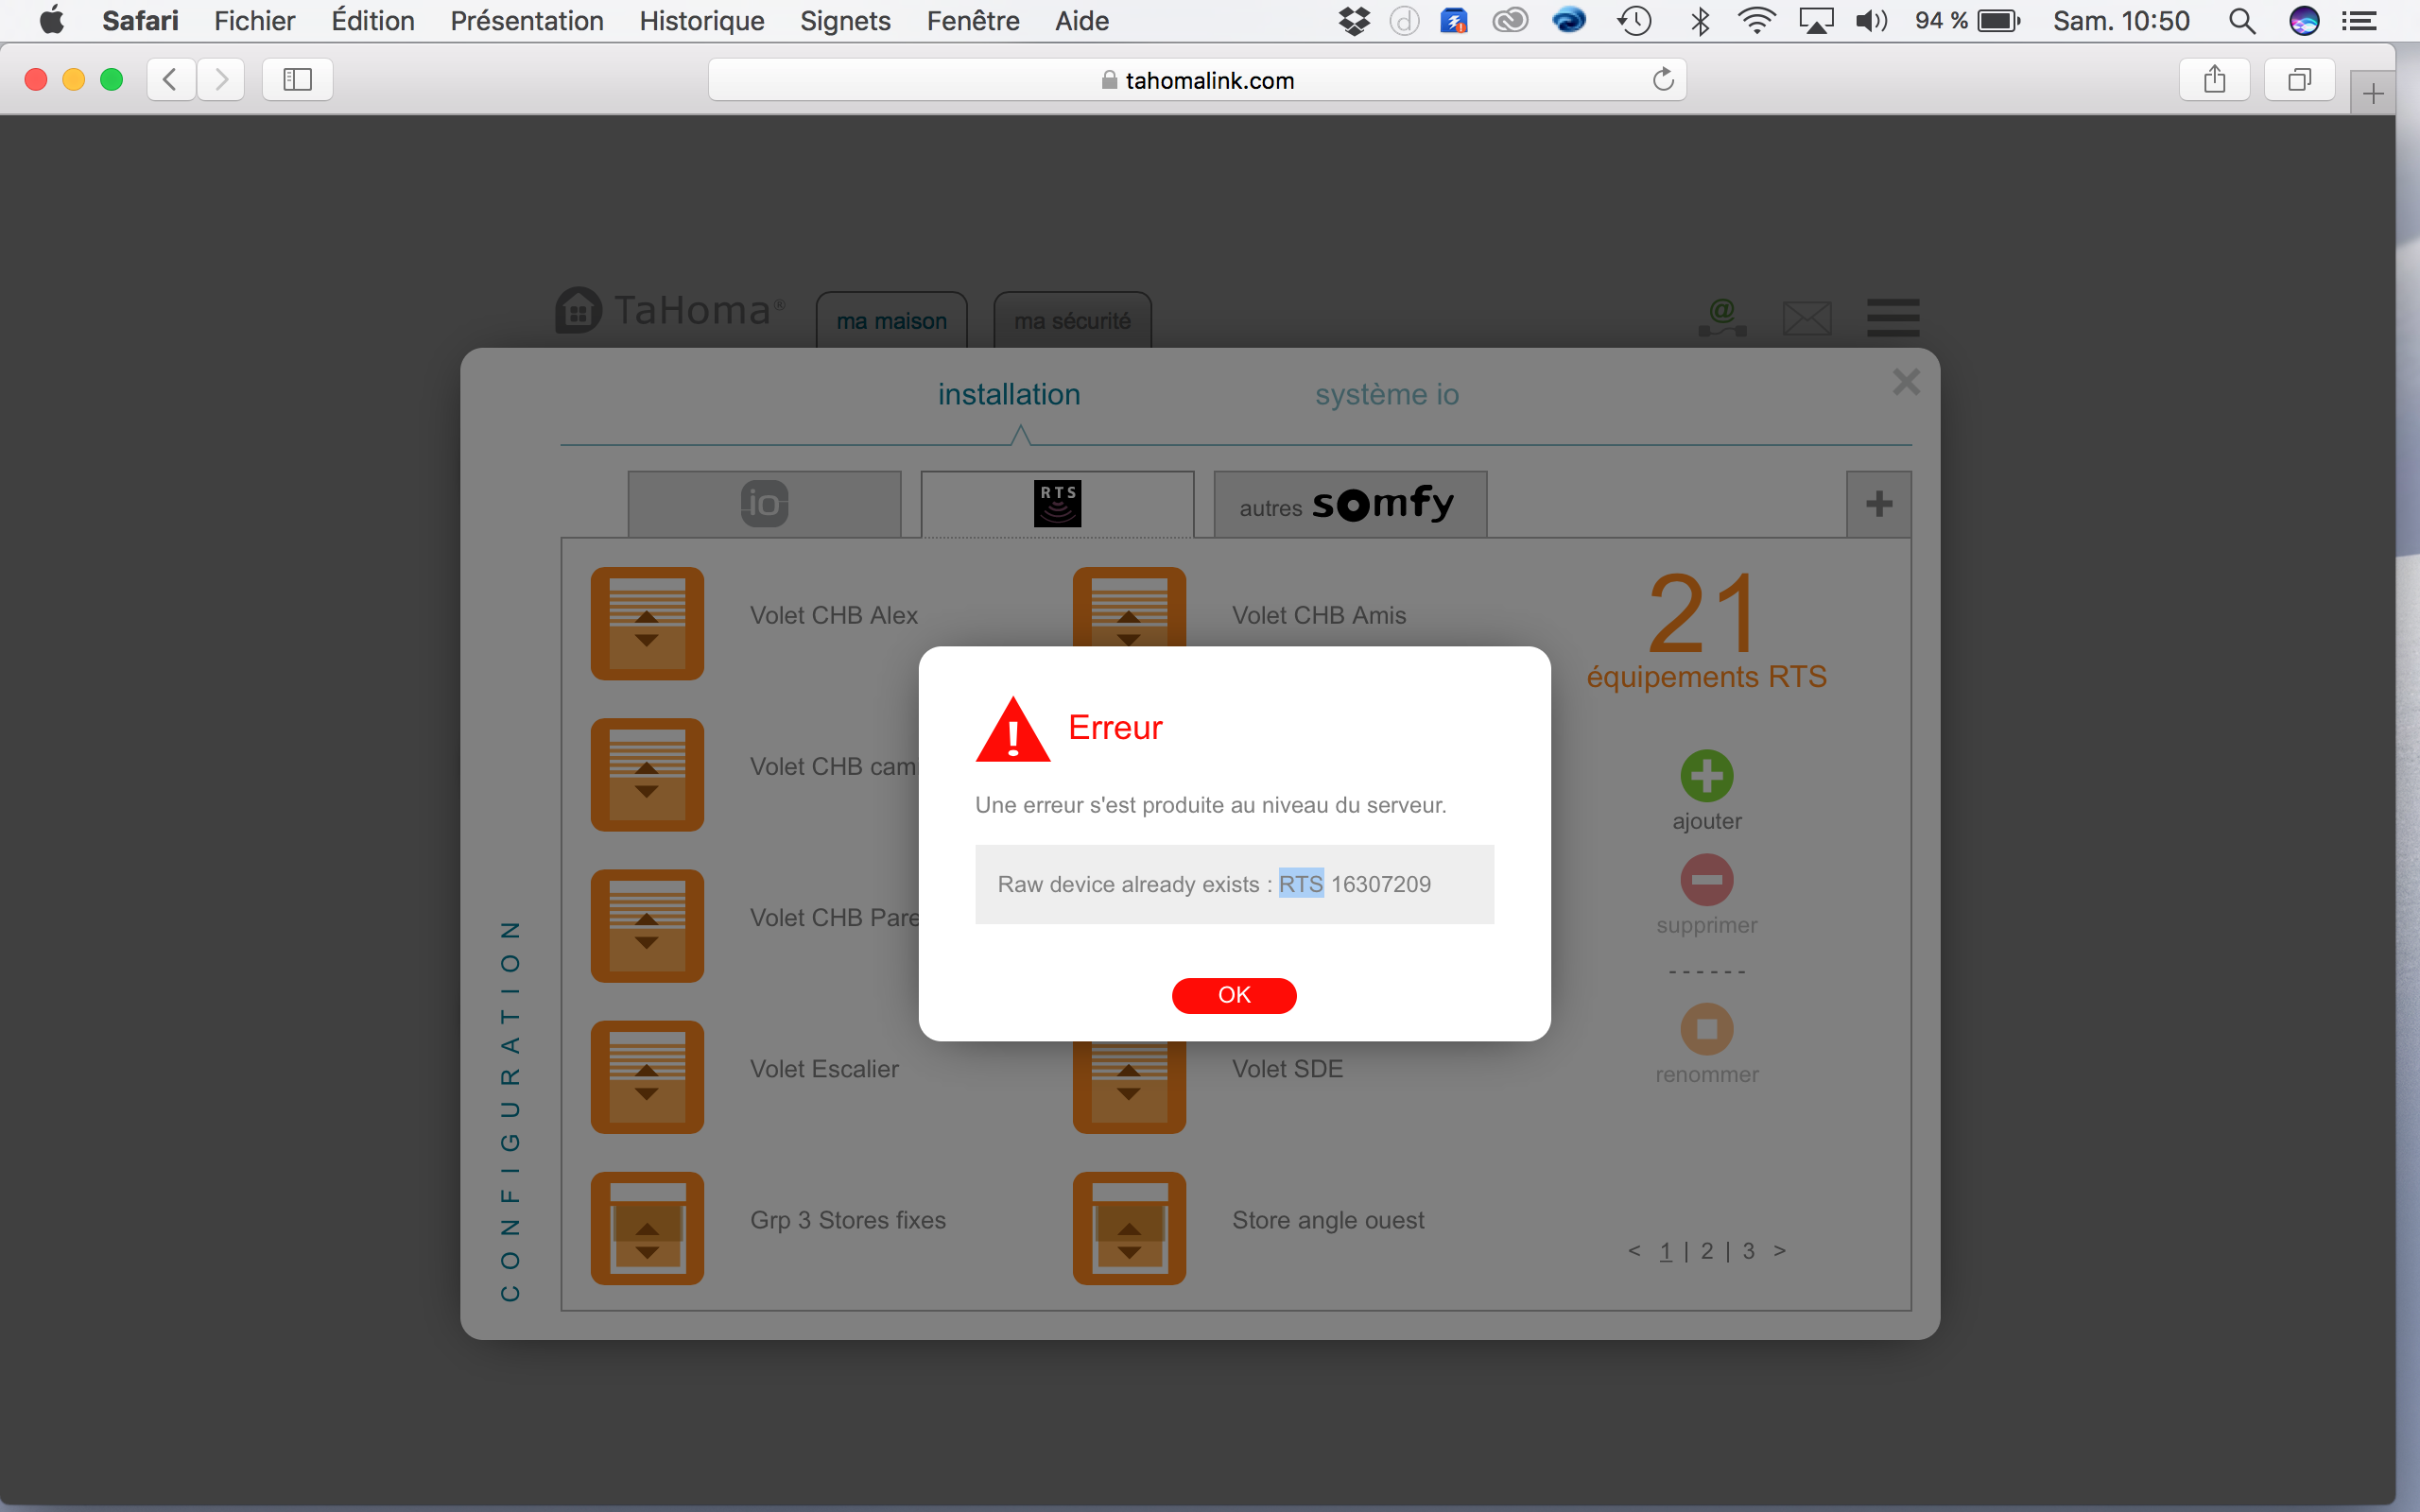Viewport: 2420px width, 1512px height.
Task: Click the Wi-Fi menu bar icon
Action: click(1756, 21)
